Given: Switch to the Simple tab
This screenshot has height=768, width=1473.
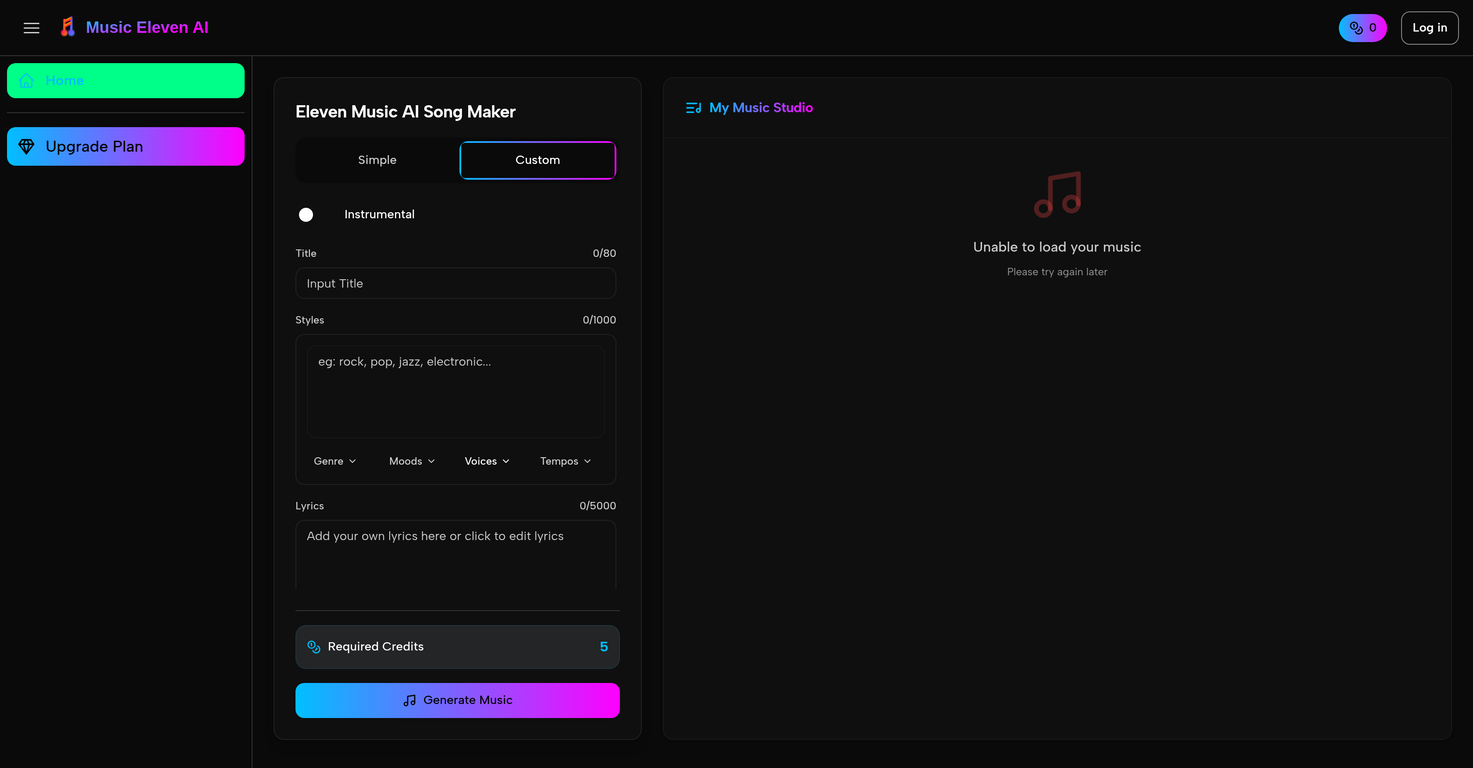Looking at the screenshot, I should point(377,160).
